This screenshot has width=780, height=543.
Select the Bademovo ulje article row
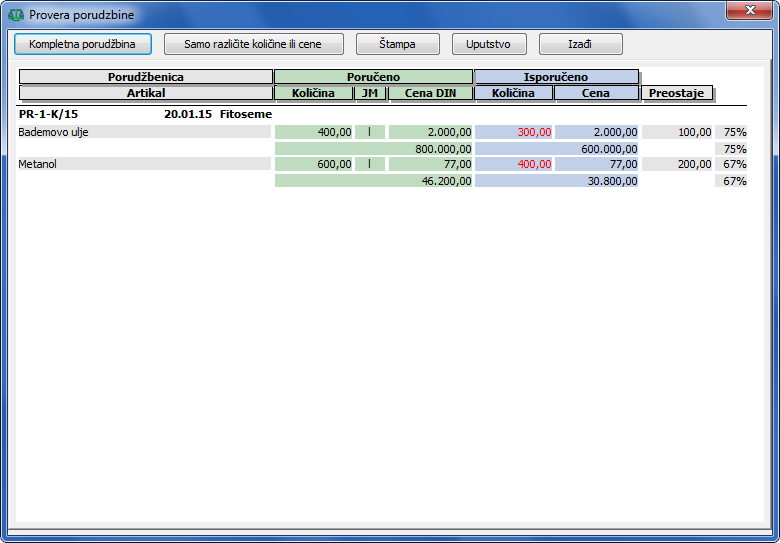tap(144, 132)
